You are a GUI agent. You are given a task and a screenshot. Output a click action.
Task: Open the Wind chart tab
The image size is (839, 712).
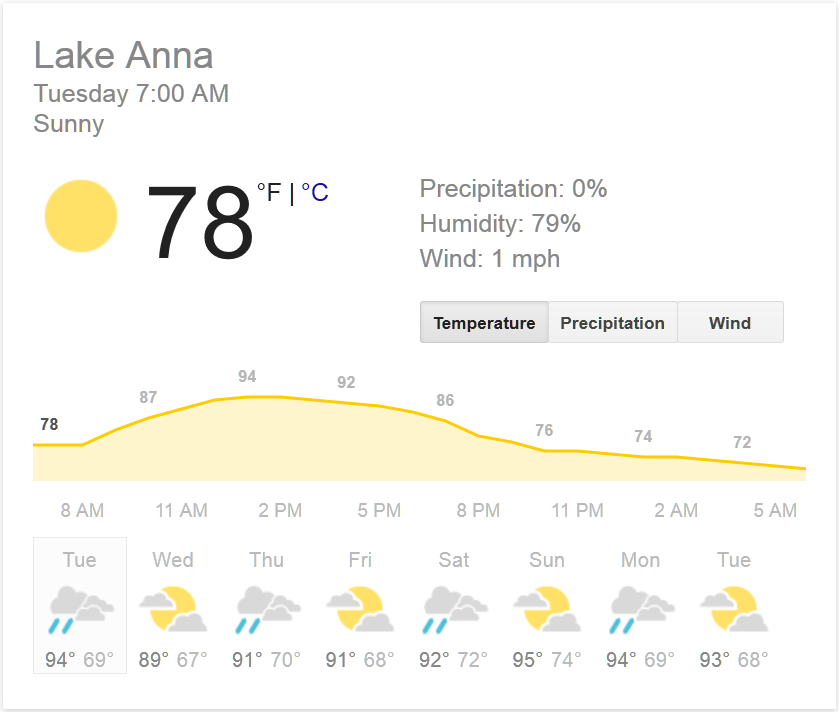[x=730, y=323]
